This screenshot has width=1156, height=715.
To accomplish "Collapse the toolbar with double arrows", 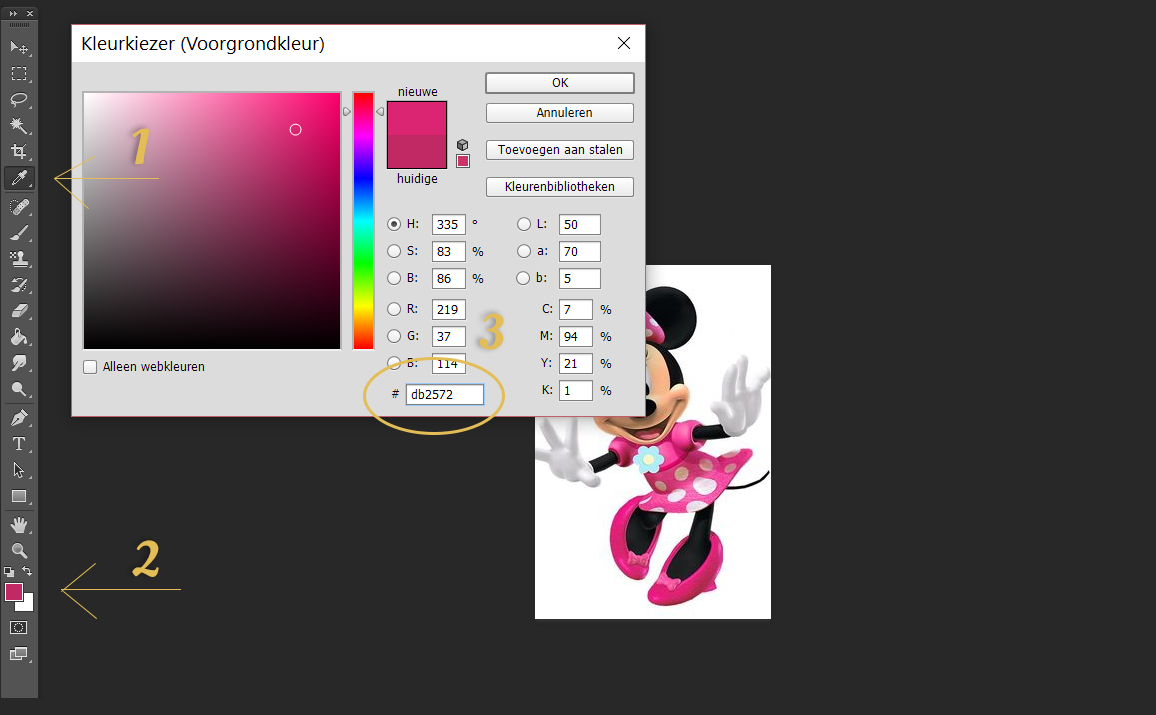I will point(13,13).
